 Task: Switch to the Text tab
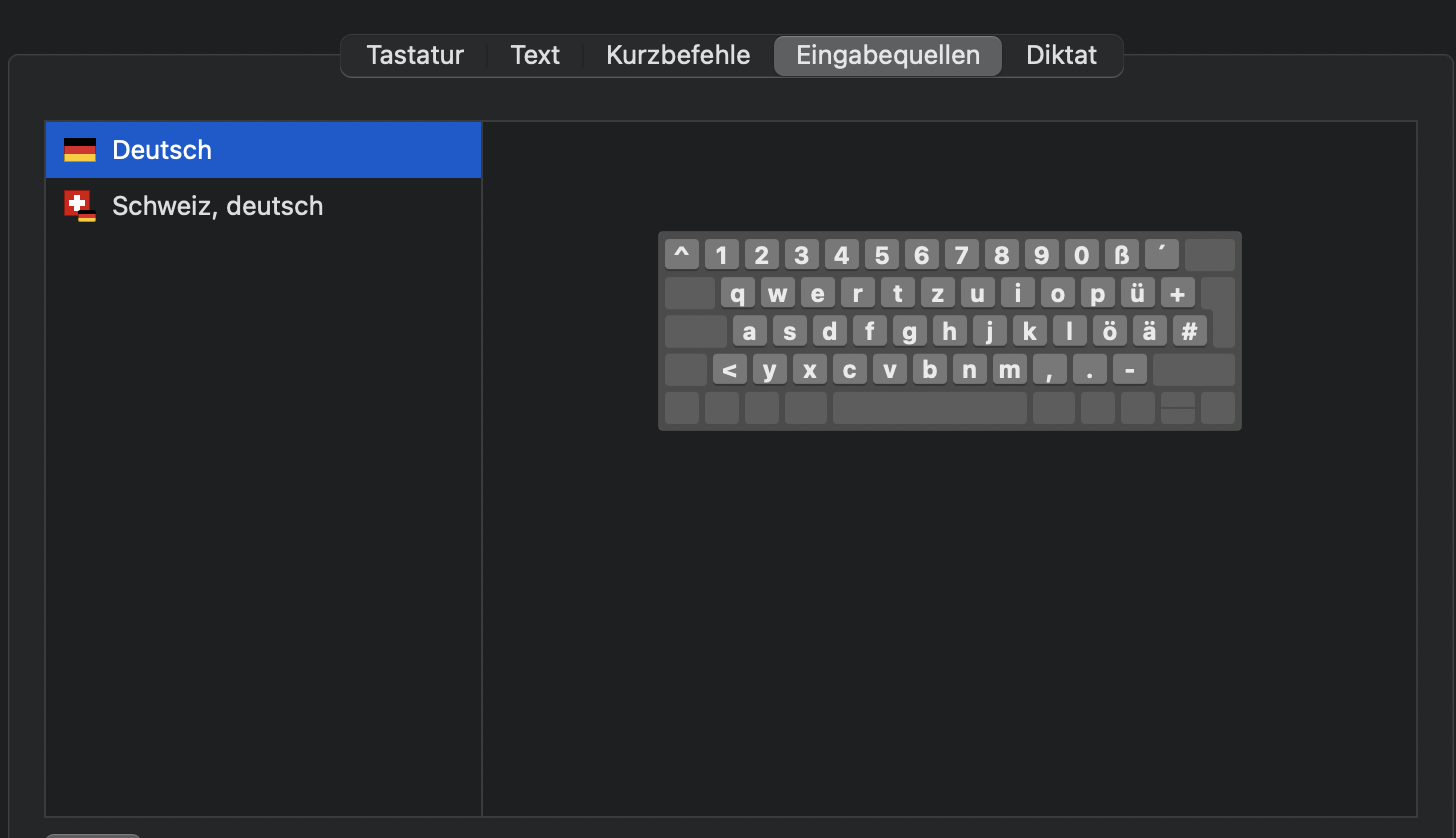click(x=535, y=55)
